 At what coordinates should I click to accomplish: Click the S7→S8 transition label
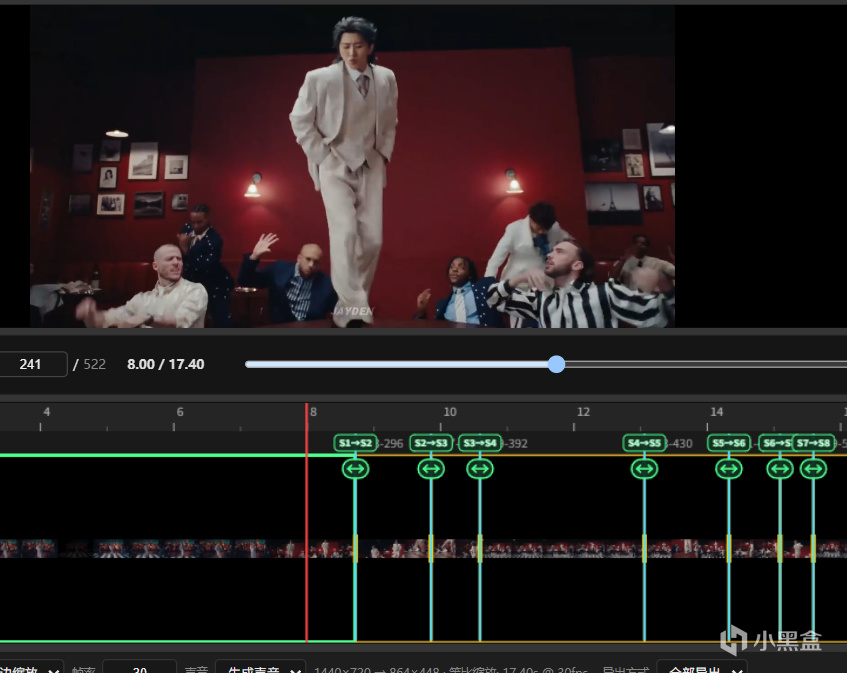(813, 443)
